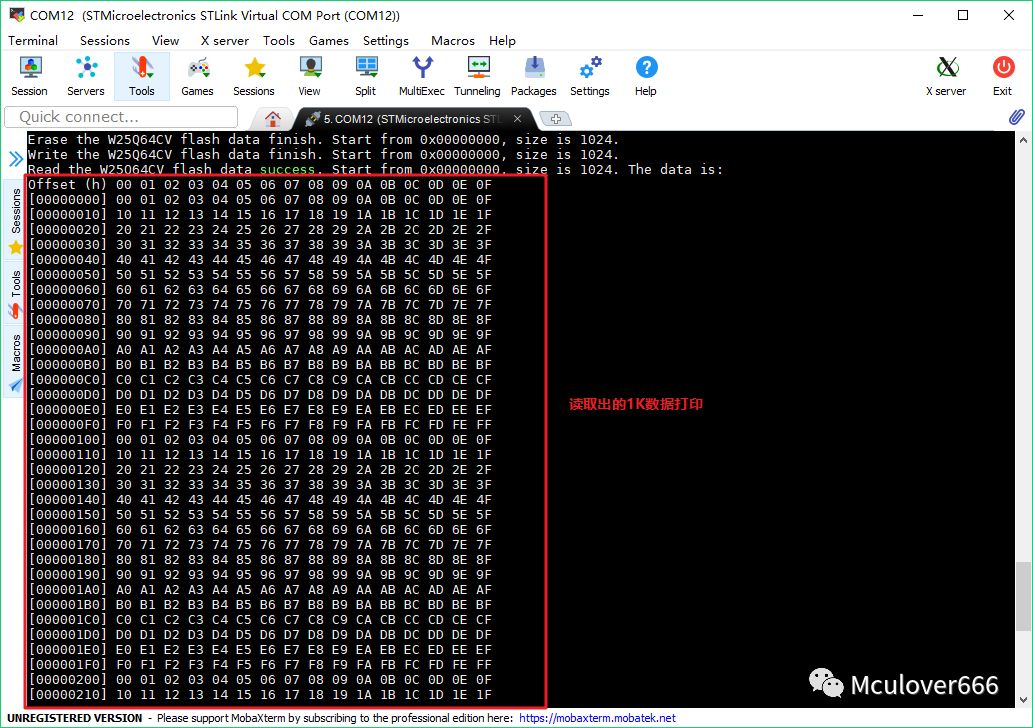Click the UNREGISTERED VERSION status text

(74, 717)
